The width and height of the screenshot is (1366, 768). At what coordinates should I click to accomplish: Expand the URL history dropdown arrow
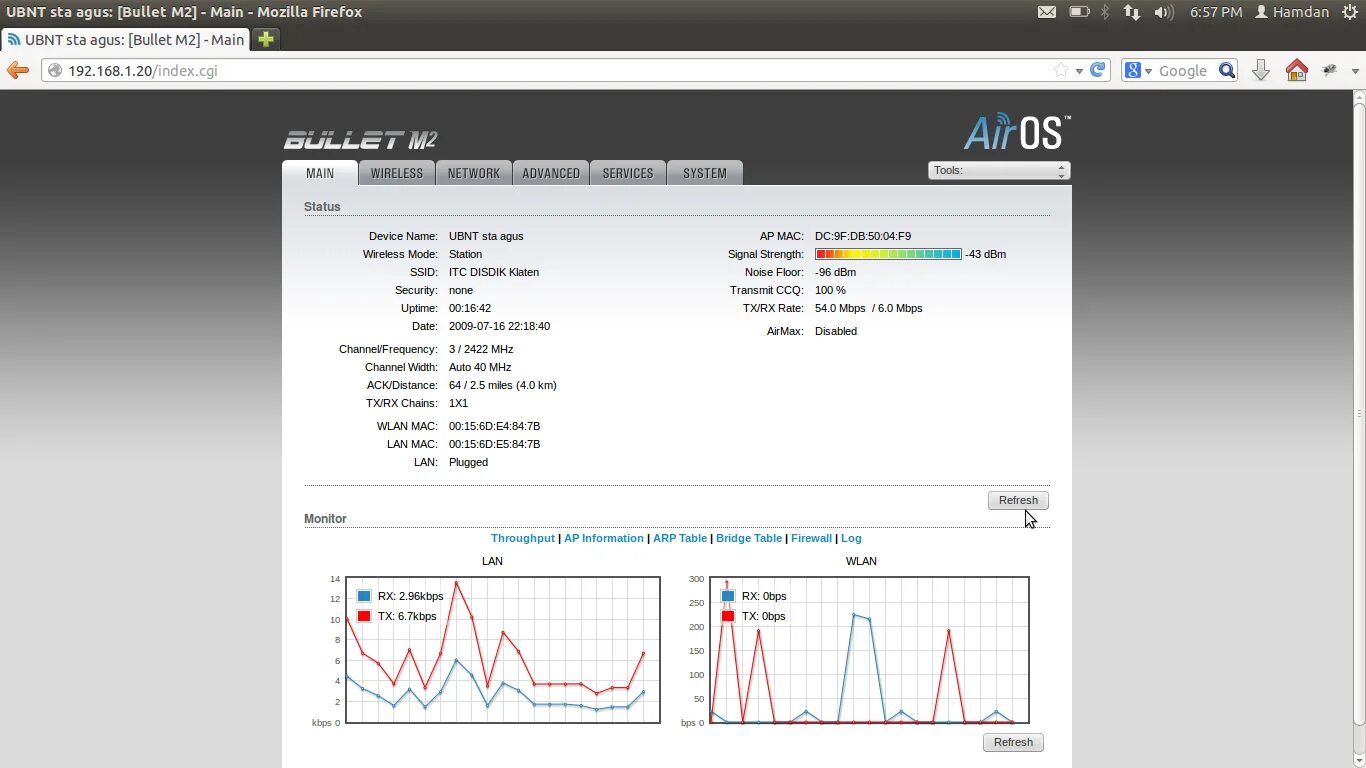(1079, 71)
